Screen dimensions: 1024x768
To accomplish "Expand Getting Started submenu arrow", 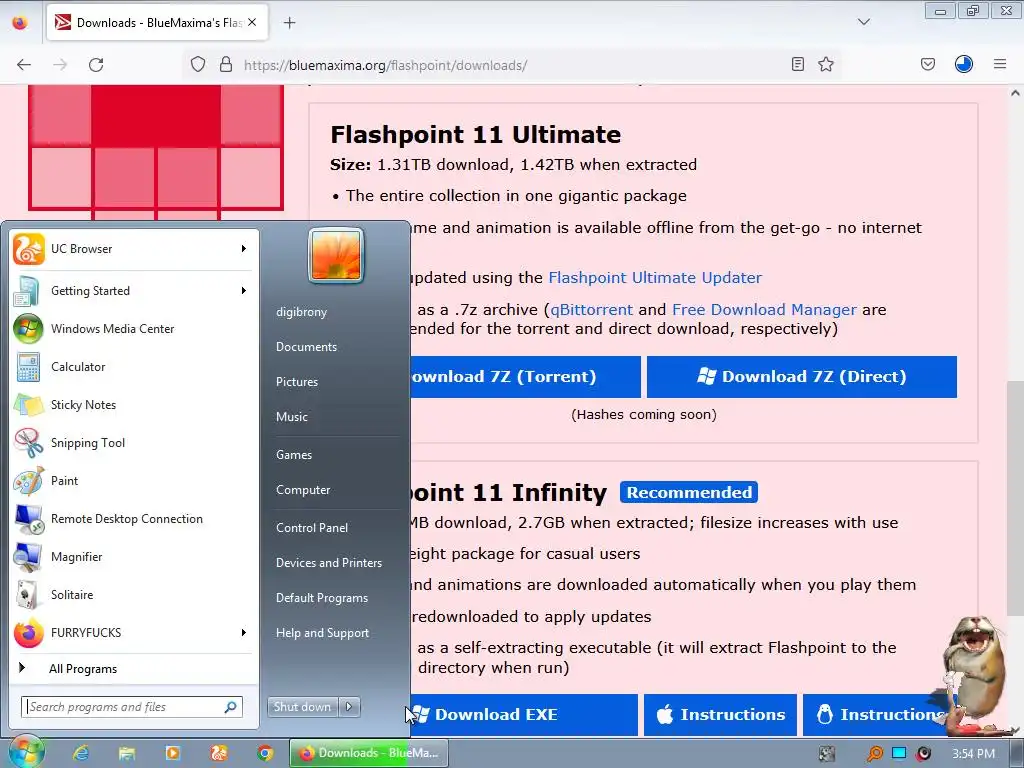I will click(x=244, y=291).
